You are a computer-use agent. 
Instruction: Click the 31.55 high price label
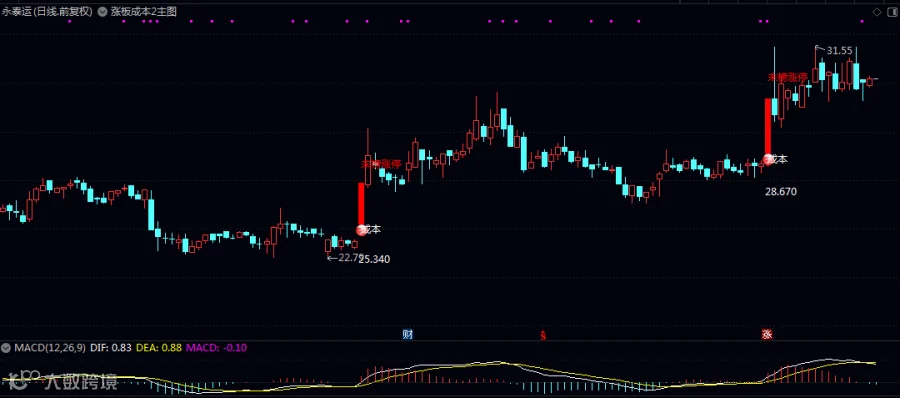tap(839, 51)
